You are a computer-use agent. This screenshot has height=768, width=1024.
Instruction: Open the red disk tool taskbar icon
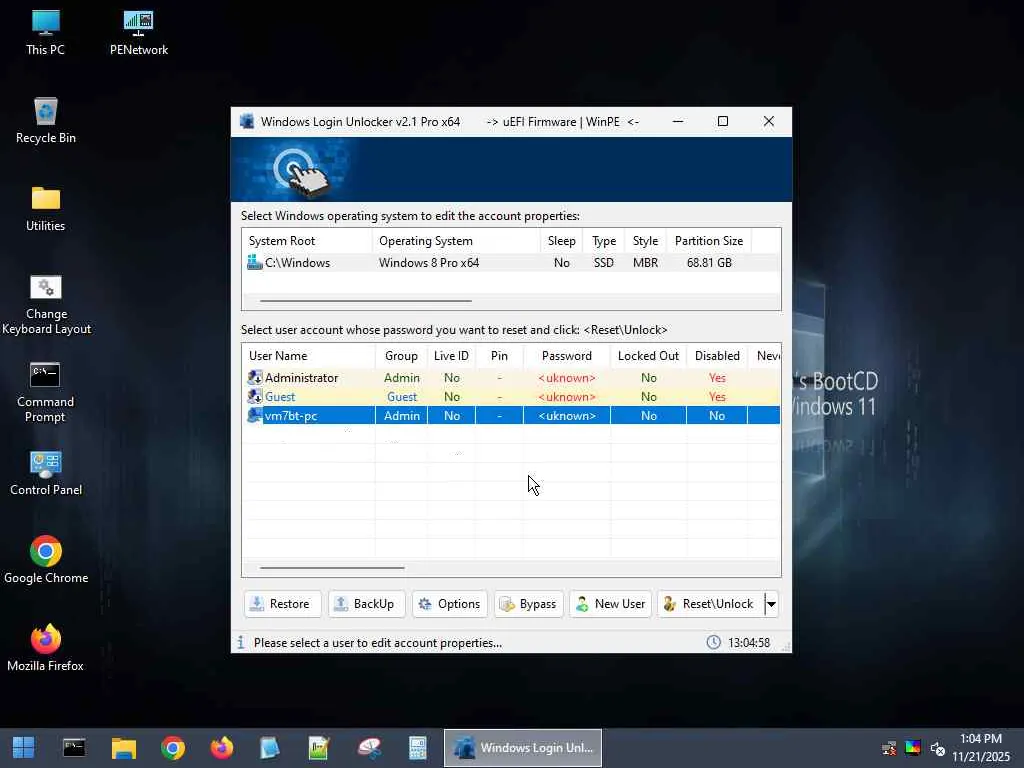click(x=369, y=748)
